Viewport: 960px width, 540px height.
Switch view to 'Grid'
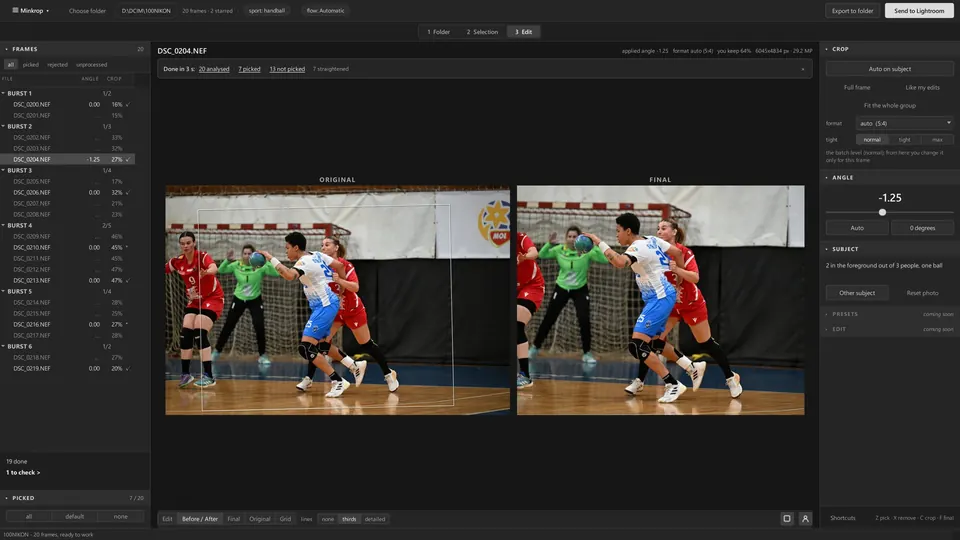pyautogui.click(x=285, y=519)
